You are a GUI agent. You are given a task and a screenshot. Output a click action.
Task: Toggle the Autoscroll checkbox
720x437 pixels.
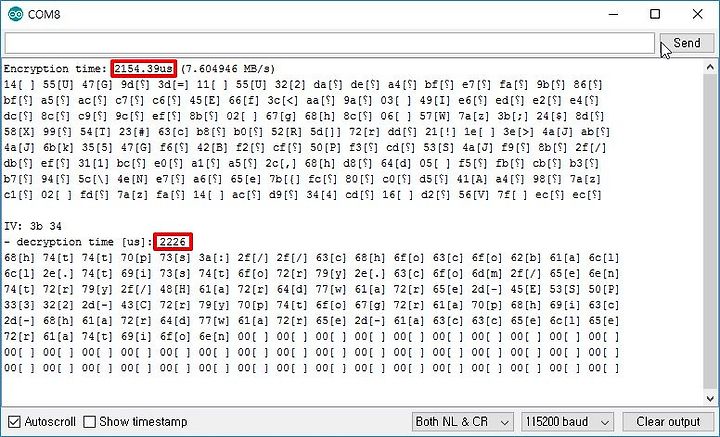[x=14, y=421]
